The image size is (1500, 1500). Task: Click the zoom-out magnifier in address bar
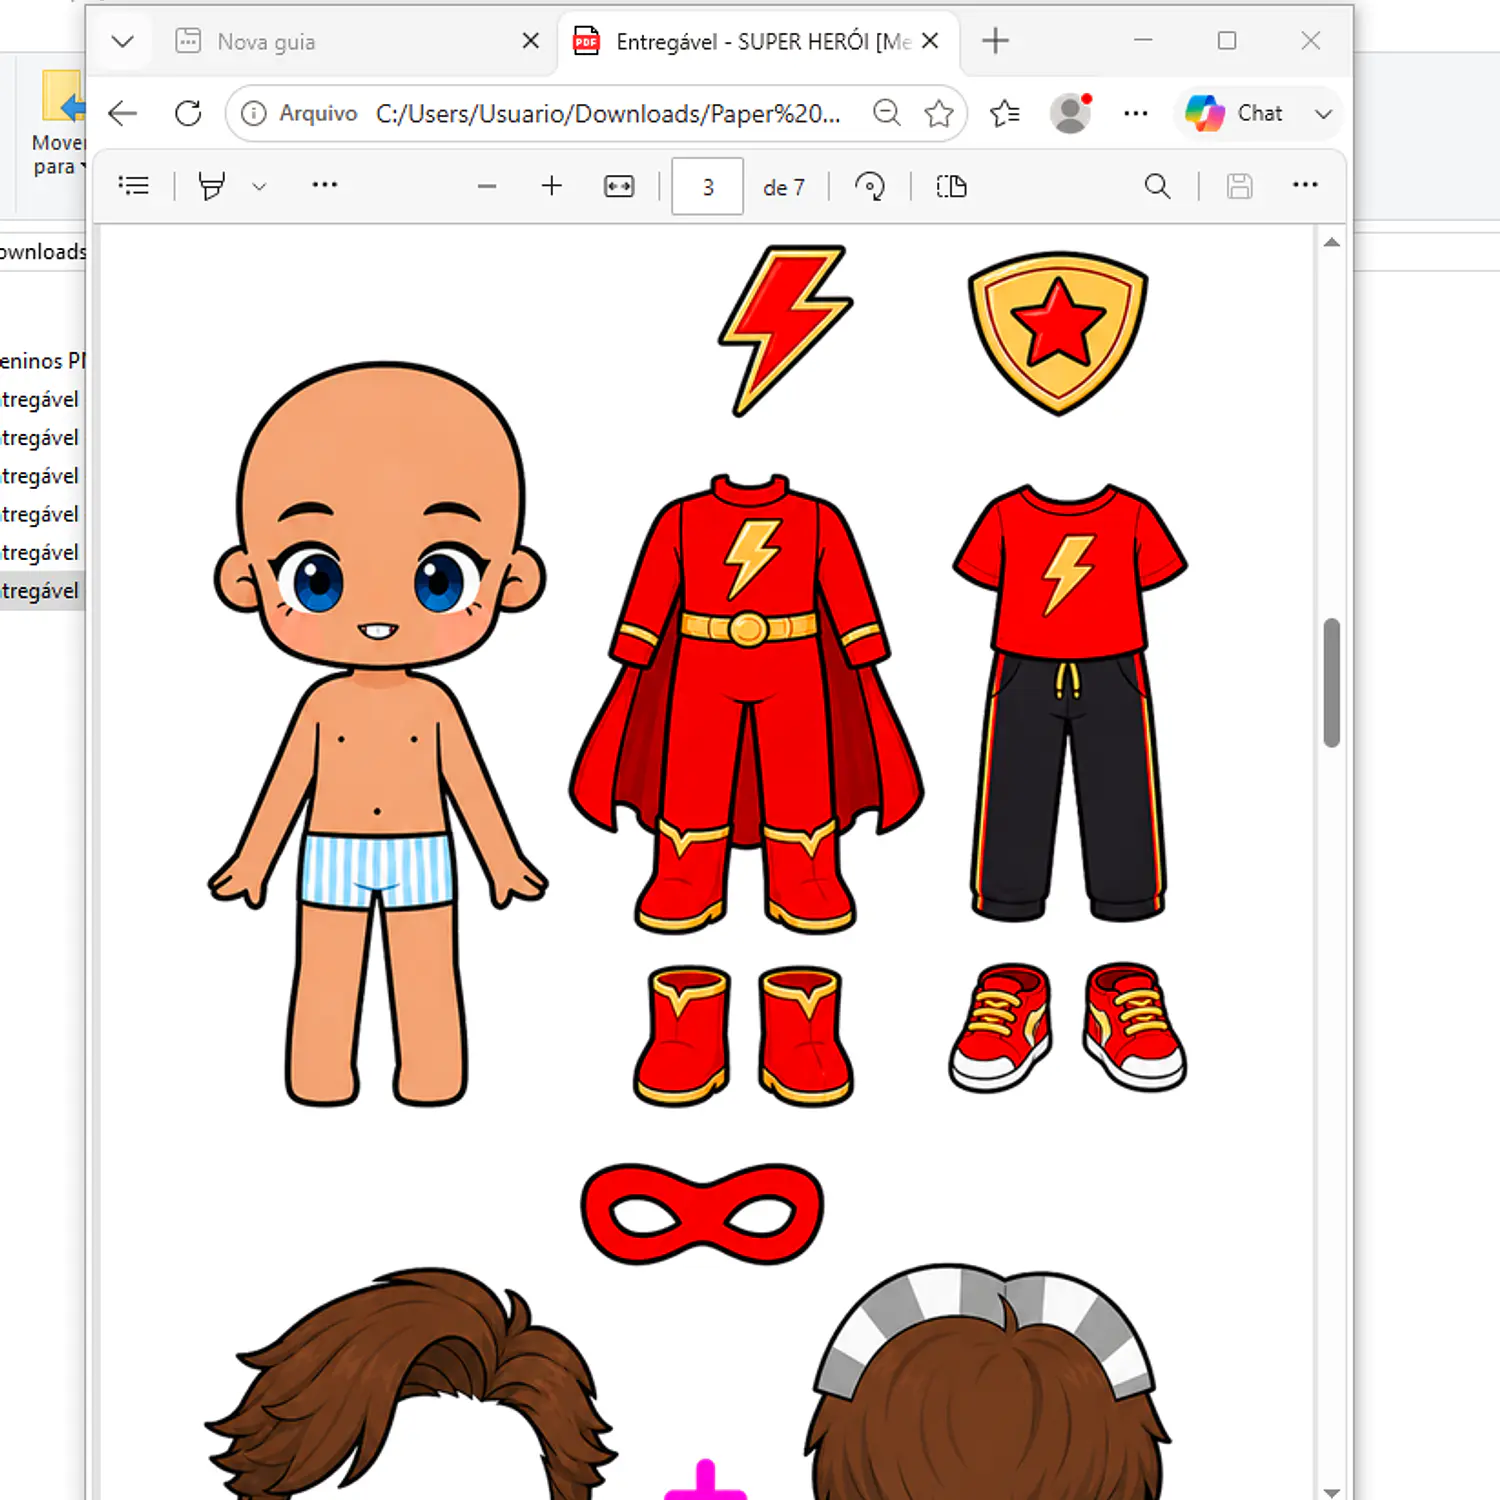[x=886, y=113]
